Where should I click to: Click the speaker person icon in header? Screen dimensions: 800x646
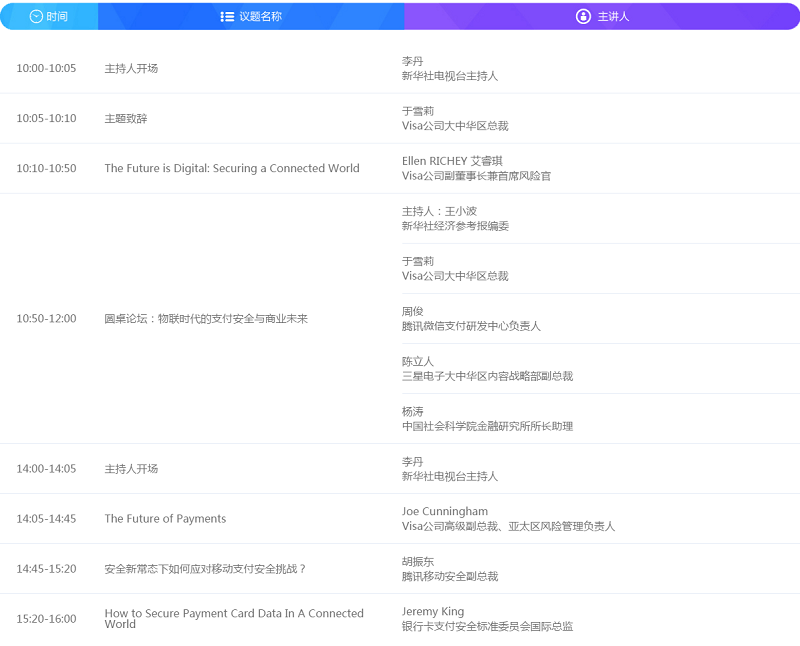[583, 17]
